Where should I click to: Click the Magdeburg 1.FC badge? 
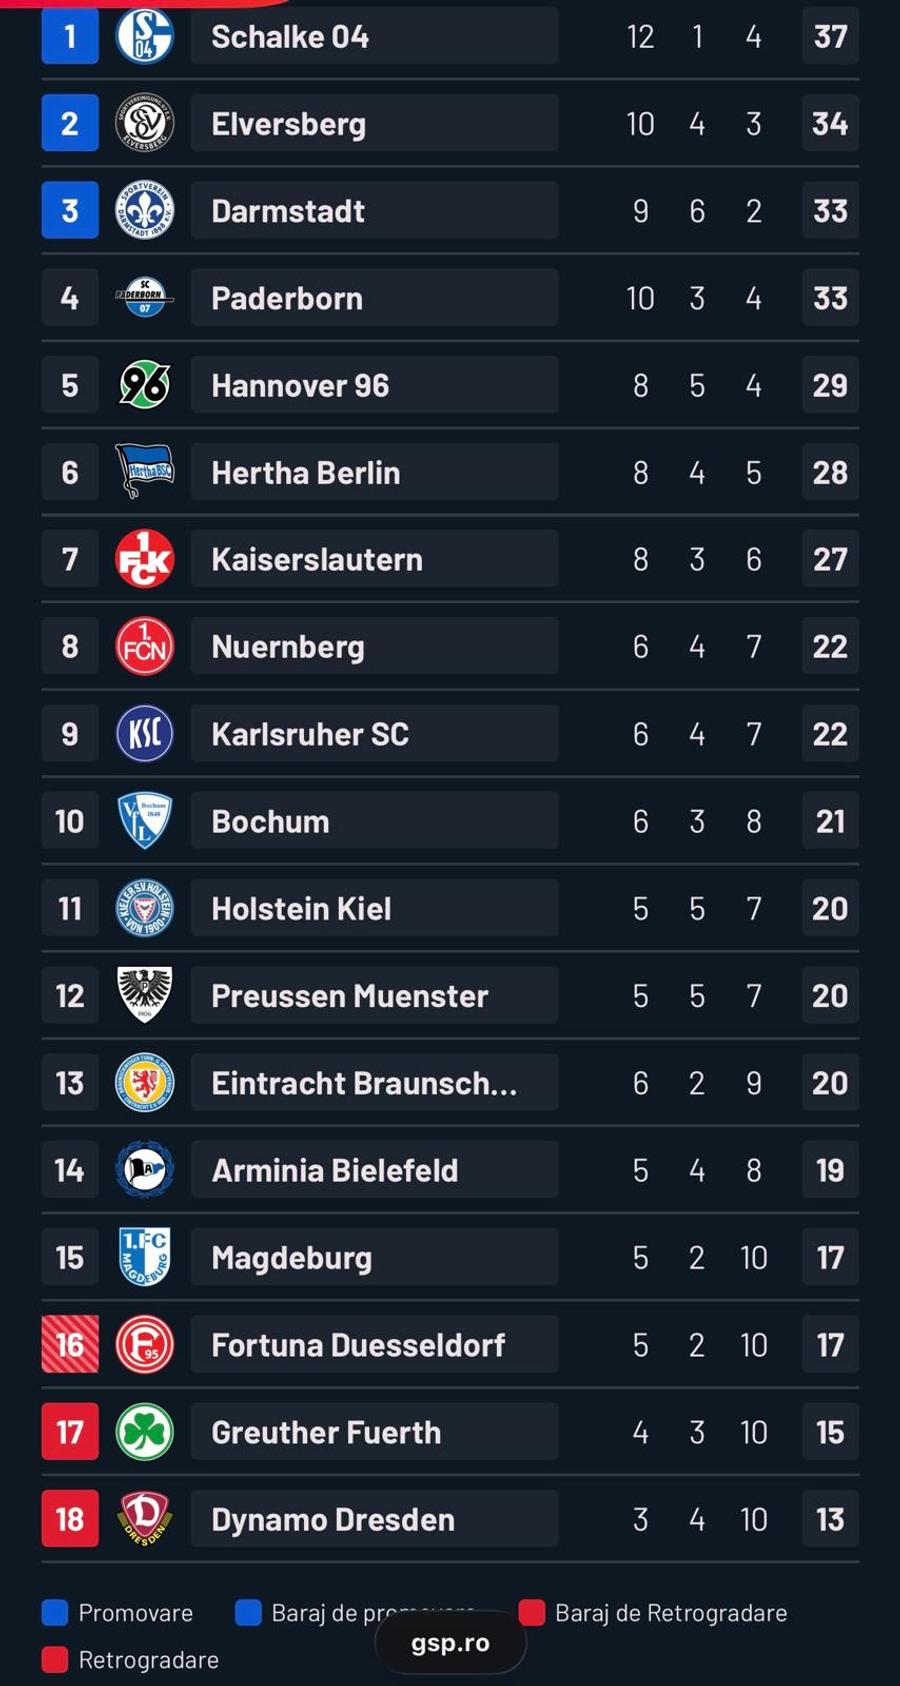[x=145, y=1257]
